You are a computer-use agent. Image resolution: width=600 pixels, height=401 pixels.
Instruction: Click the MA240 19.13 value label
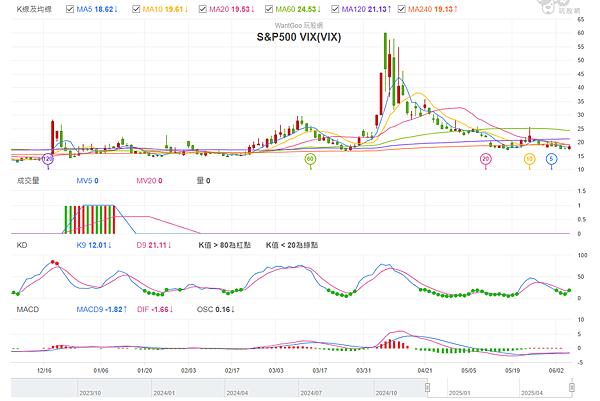433,9
